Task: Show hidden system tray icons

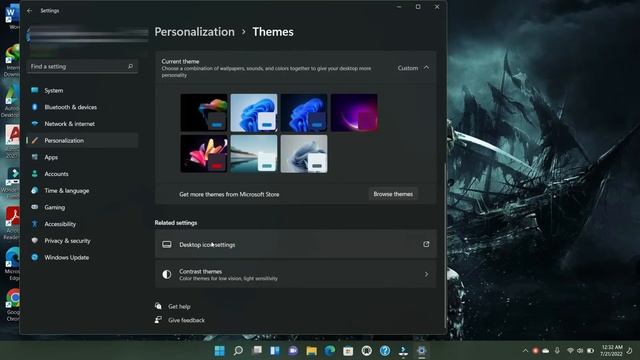Action: point(525,351)
